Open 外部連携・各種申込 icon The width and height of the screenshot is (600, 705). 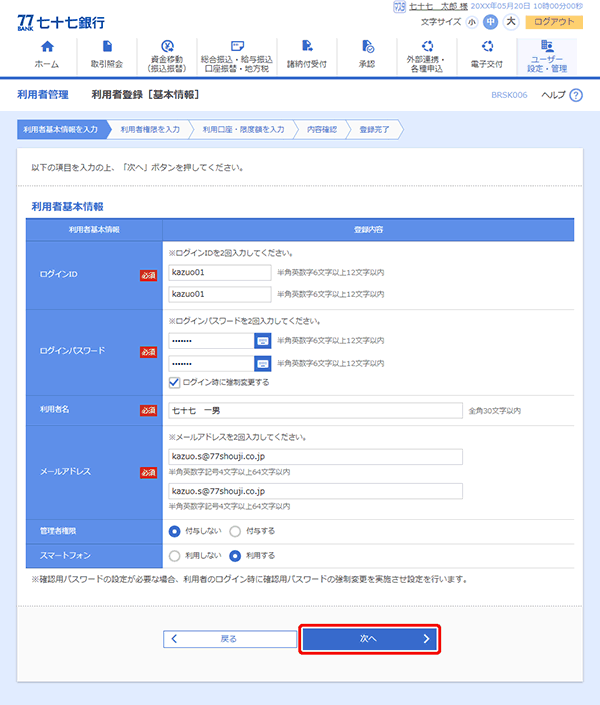click(x=427, y=46)
